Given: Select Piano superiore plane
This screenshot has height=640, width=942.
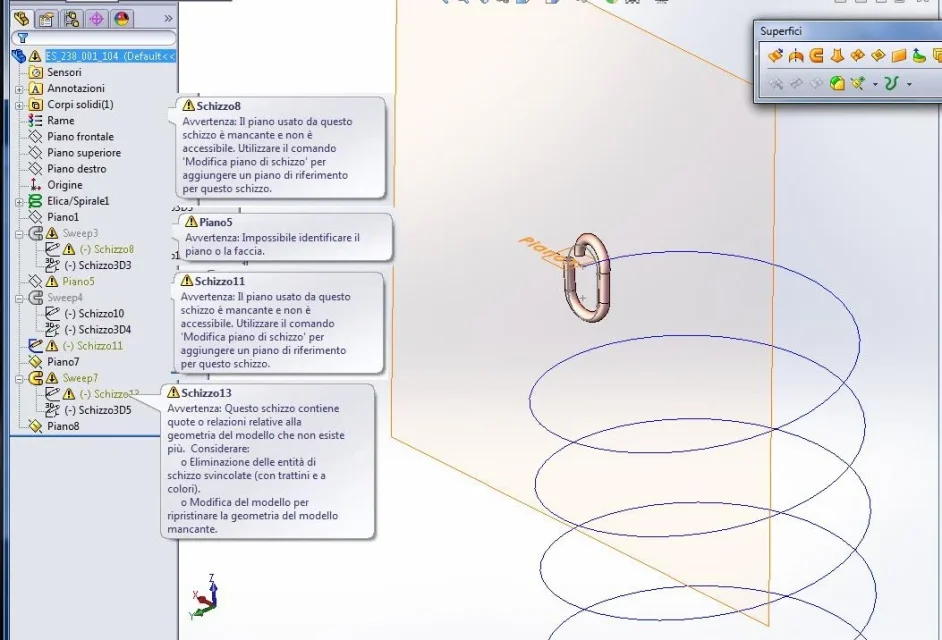Looking at the screenshot, I should pos(84,153).
